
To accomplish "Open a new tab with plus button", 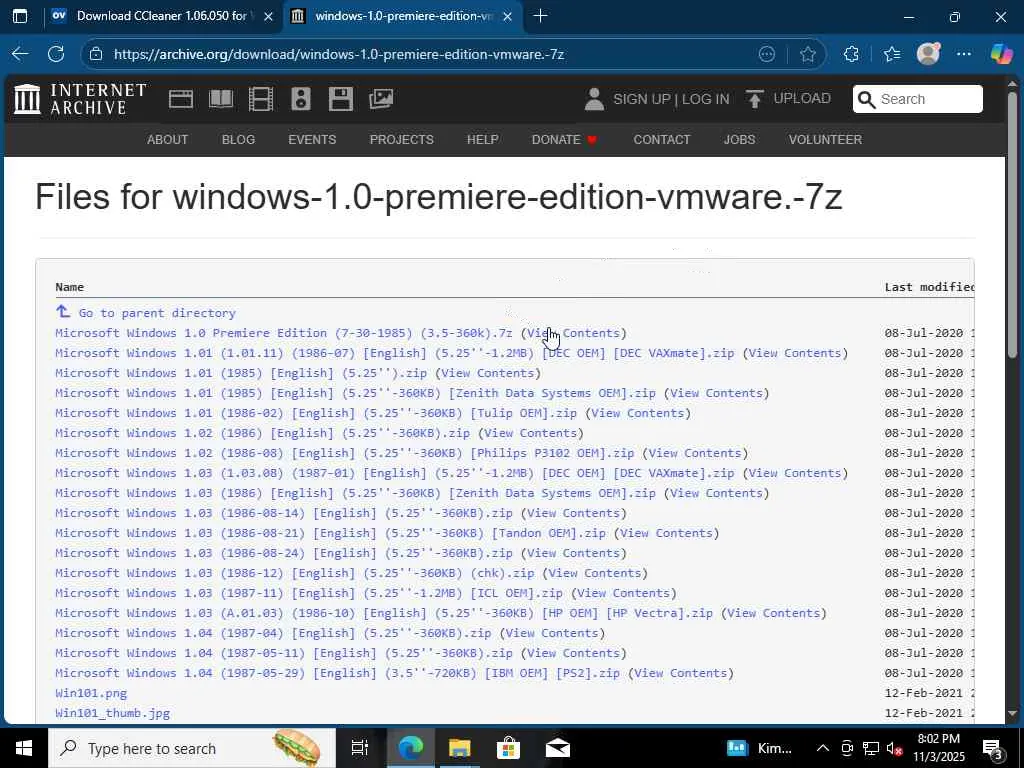I will tap(540, 16).
